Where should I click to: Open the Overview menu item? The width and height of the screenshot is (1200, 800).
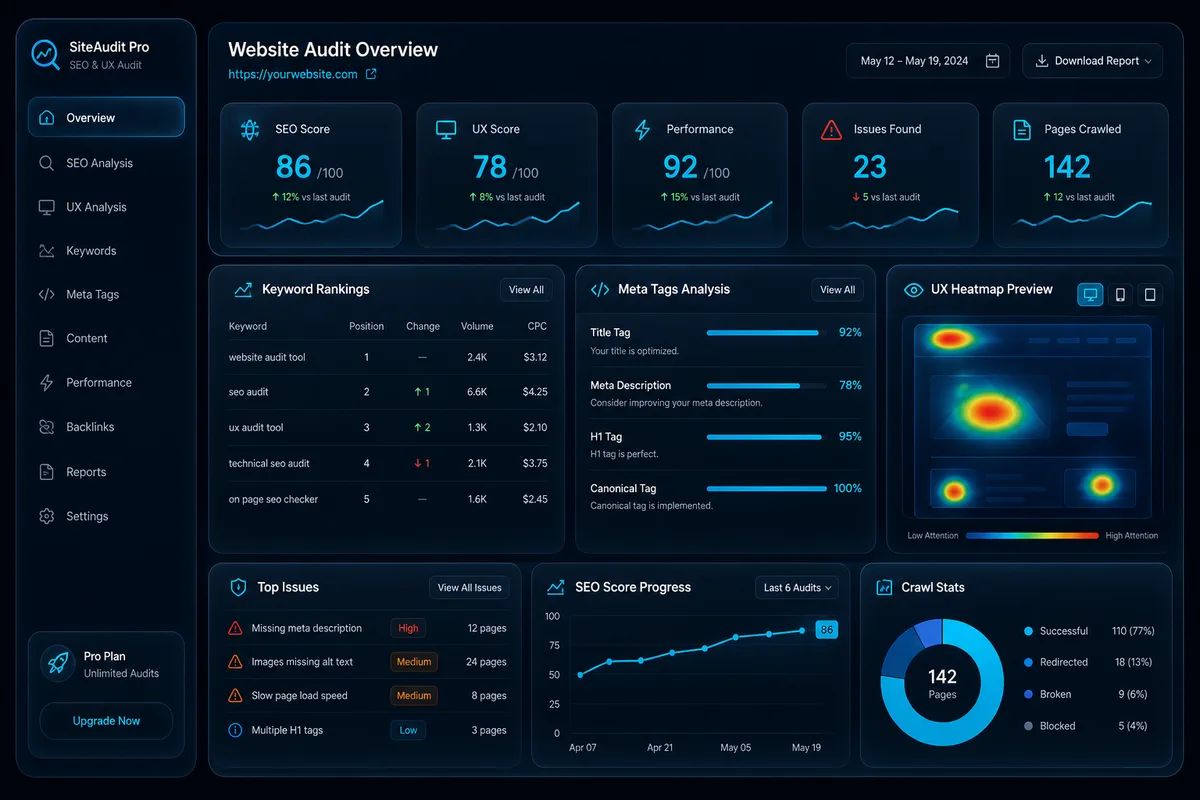click(106, 117)
